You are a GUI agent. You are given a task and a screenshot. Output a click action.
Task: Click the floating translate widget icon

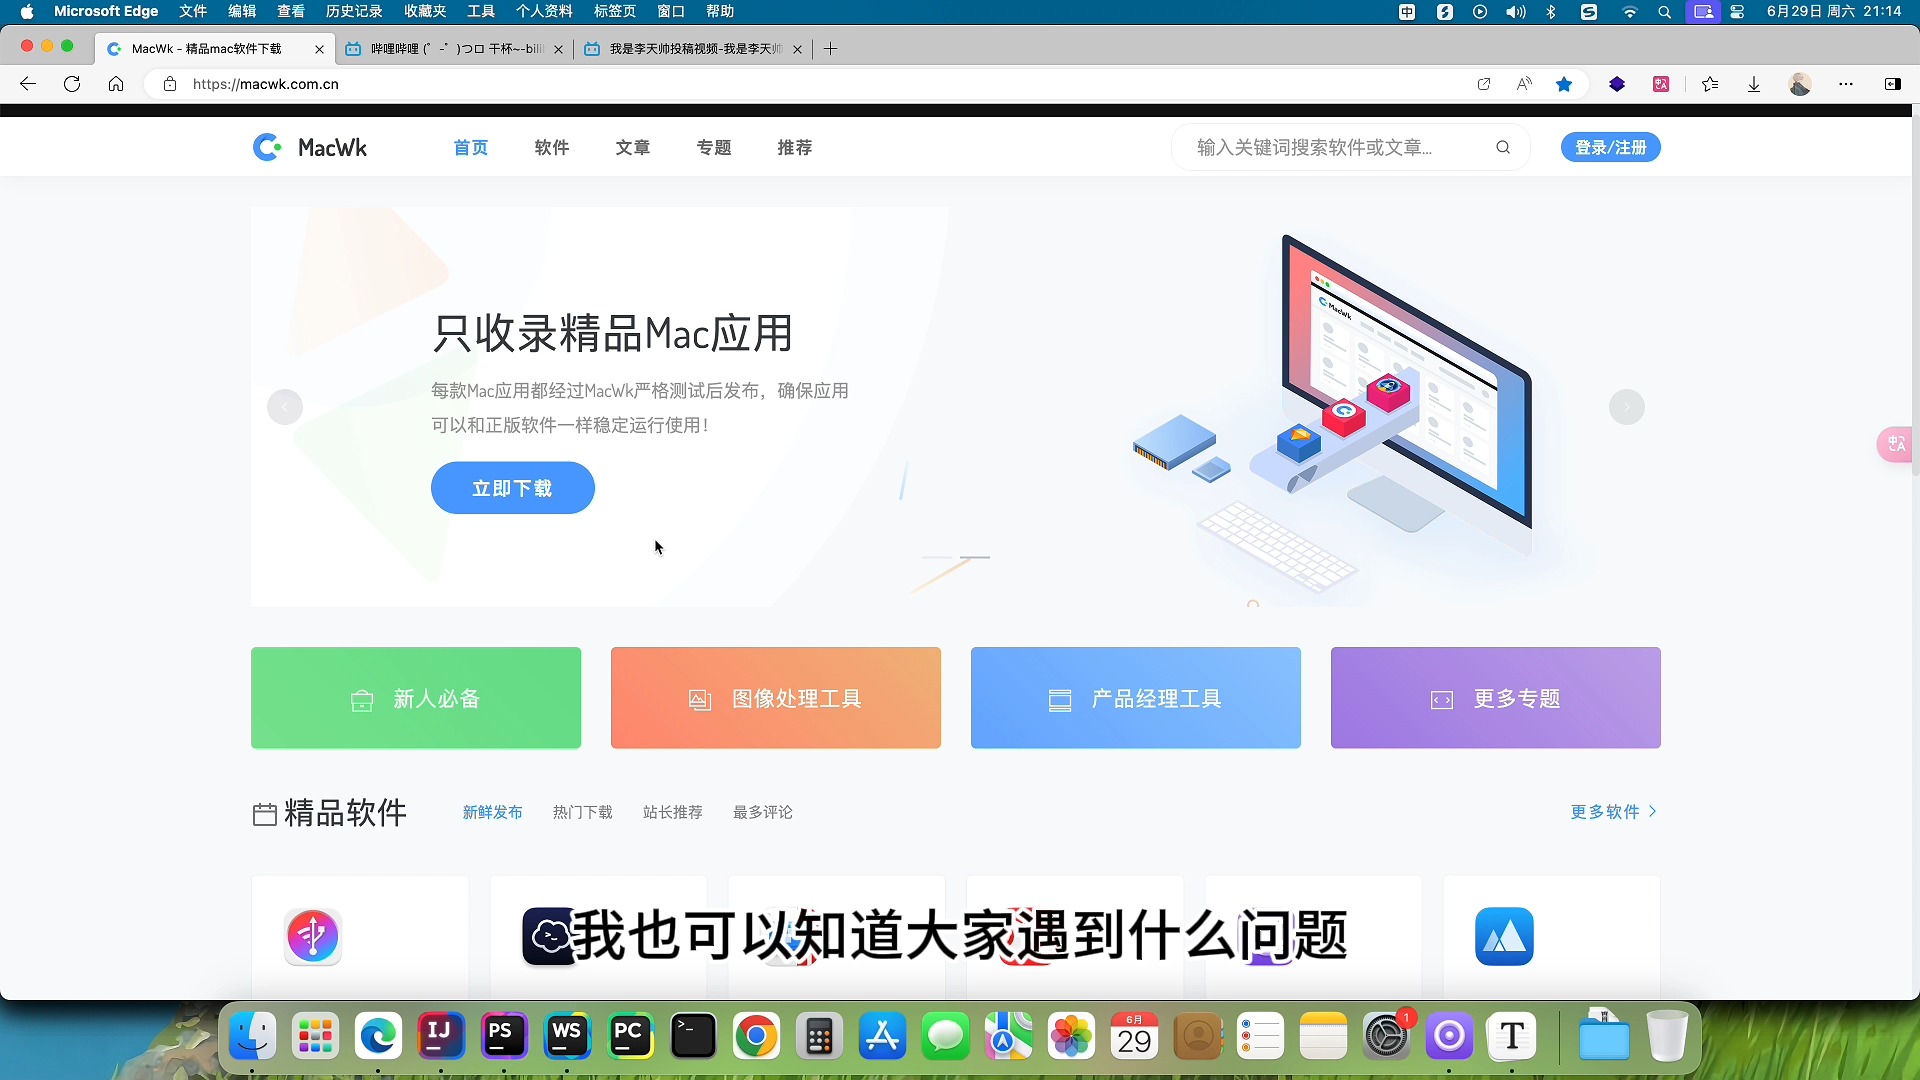click(x=1896, y=443)
